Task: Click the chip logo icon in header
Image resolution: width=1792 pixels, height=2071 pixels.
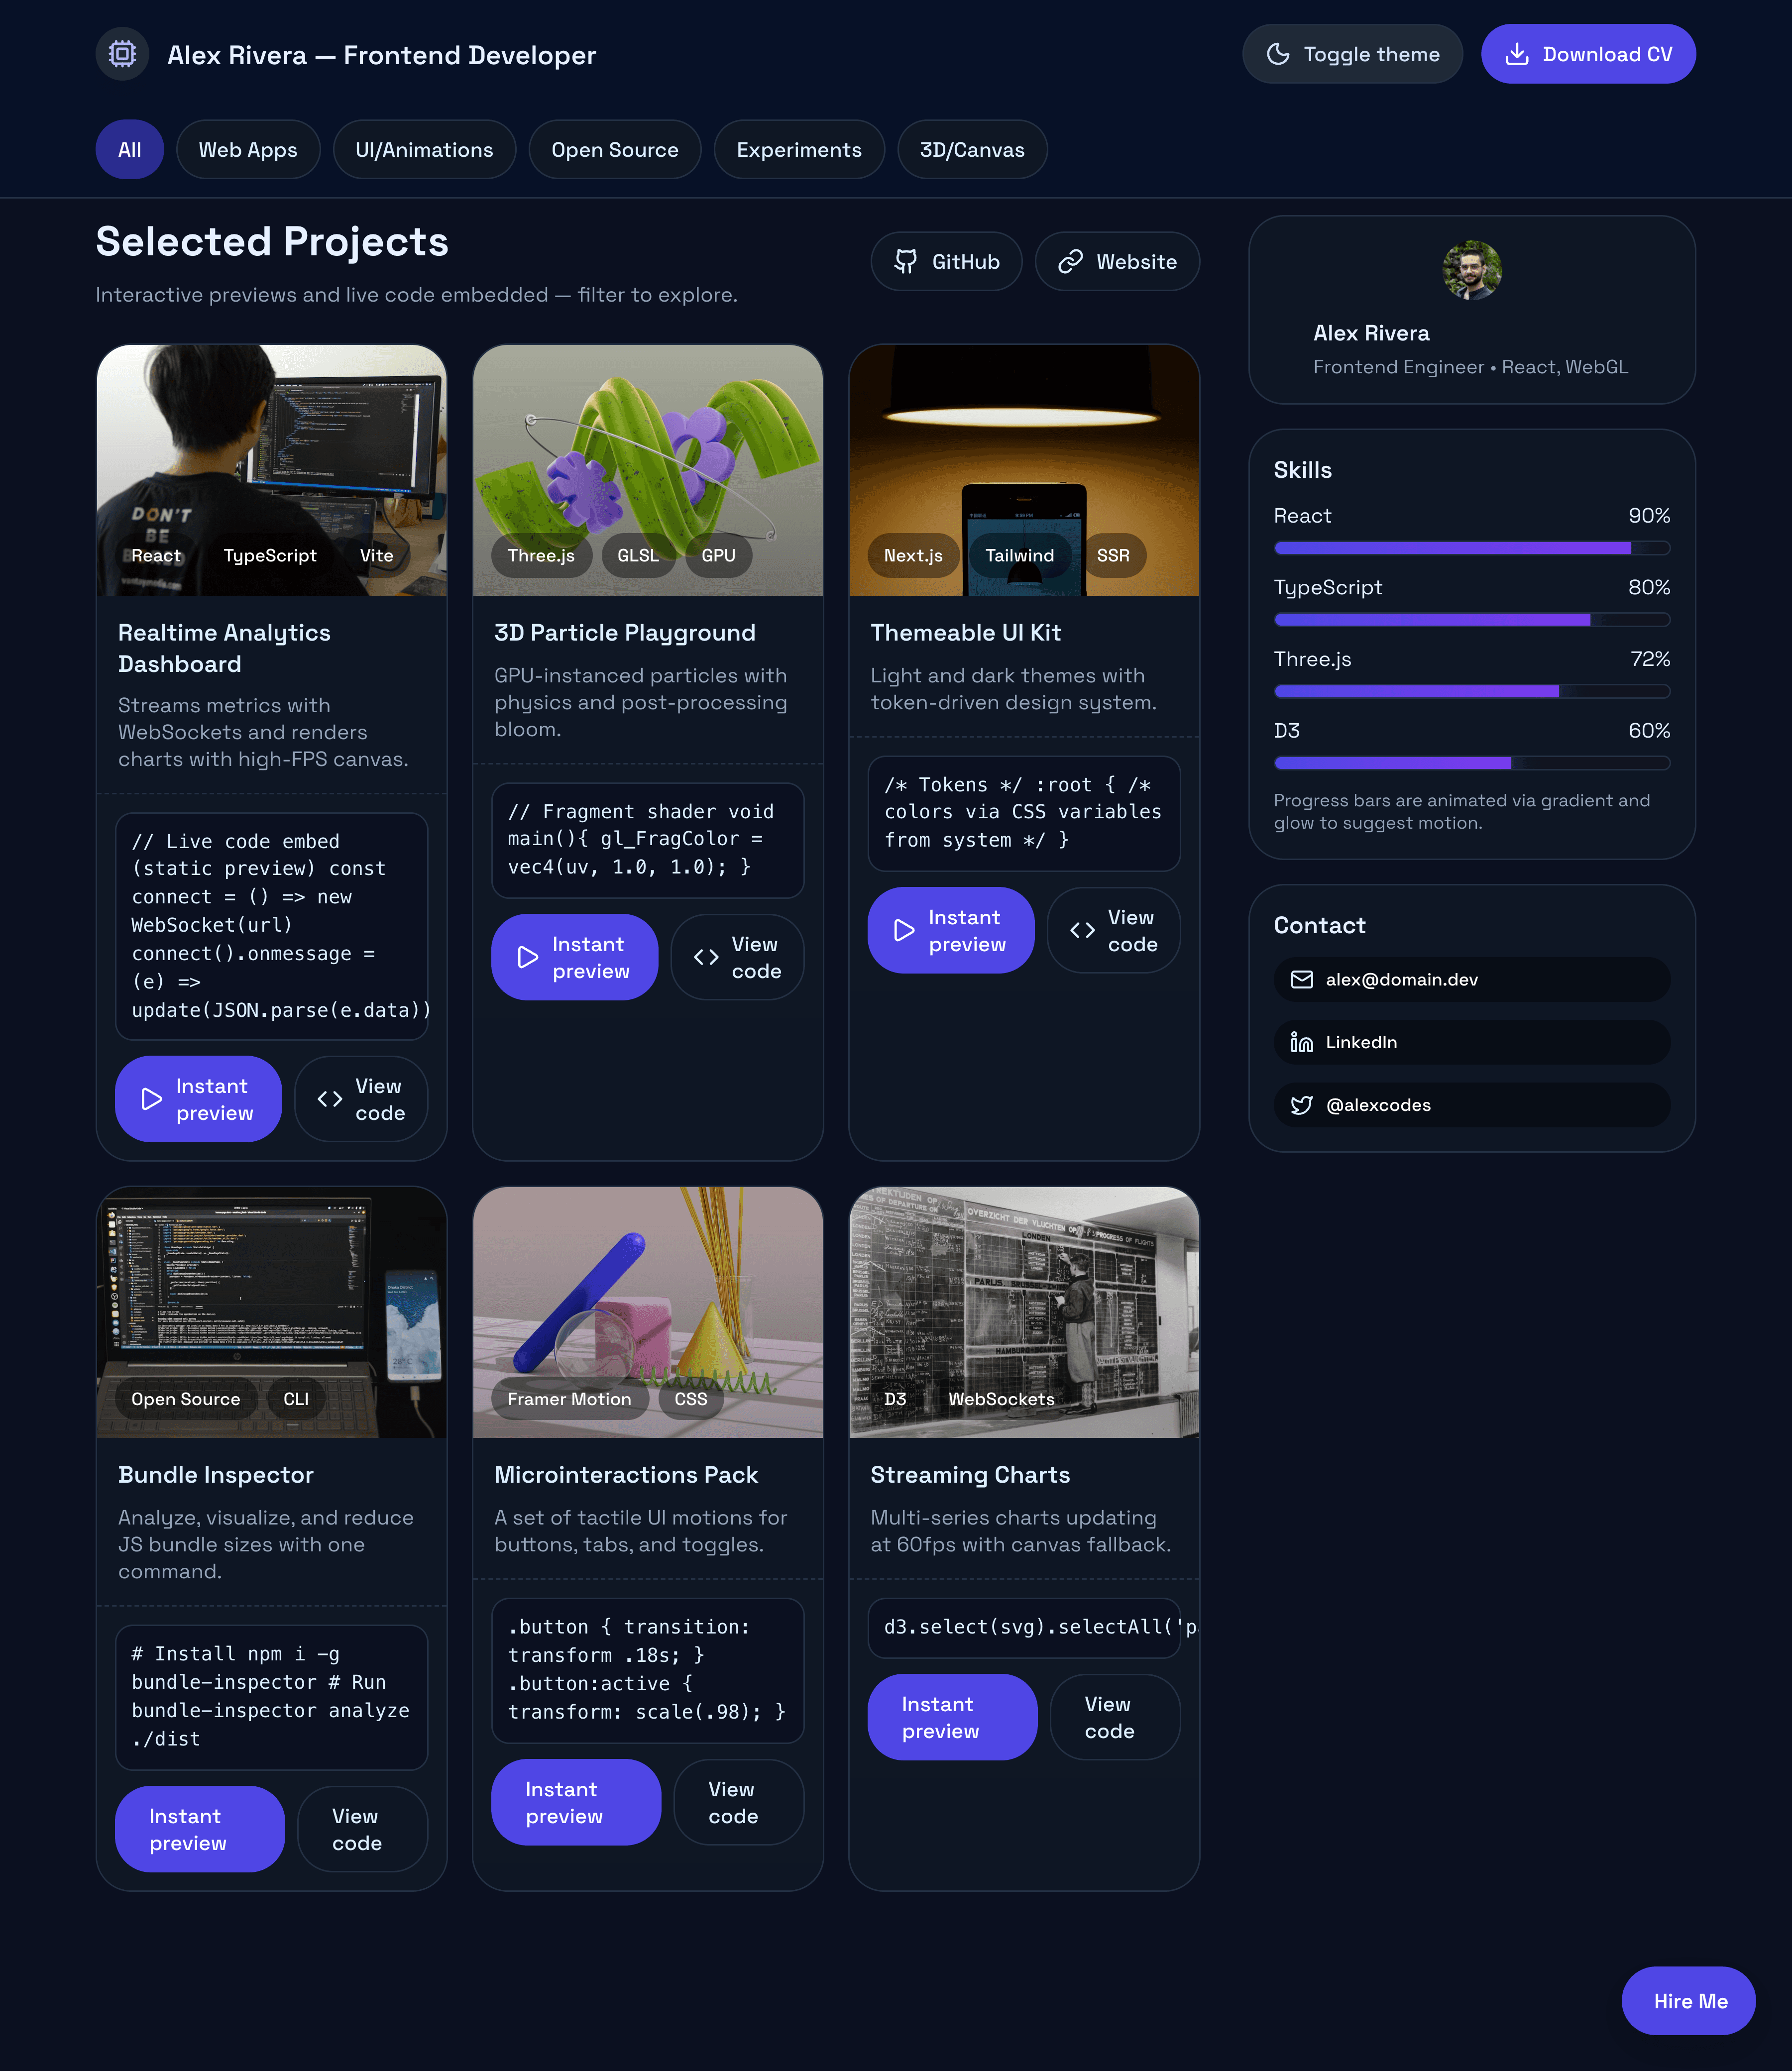Action: coord(122,54)
